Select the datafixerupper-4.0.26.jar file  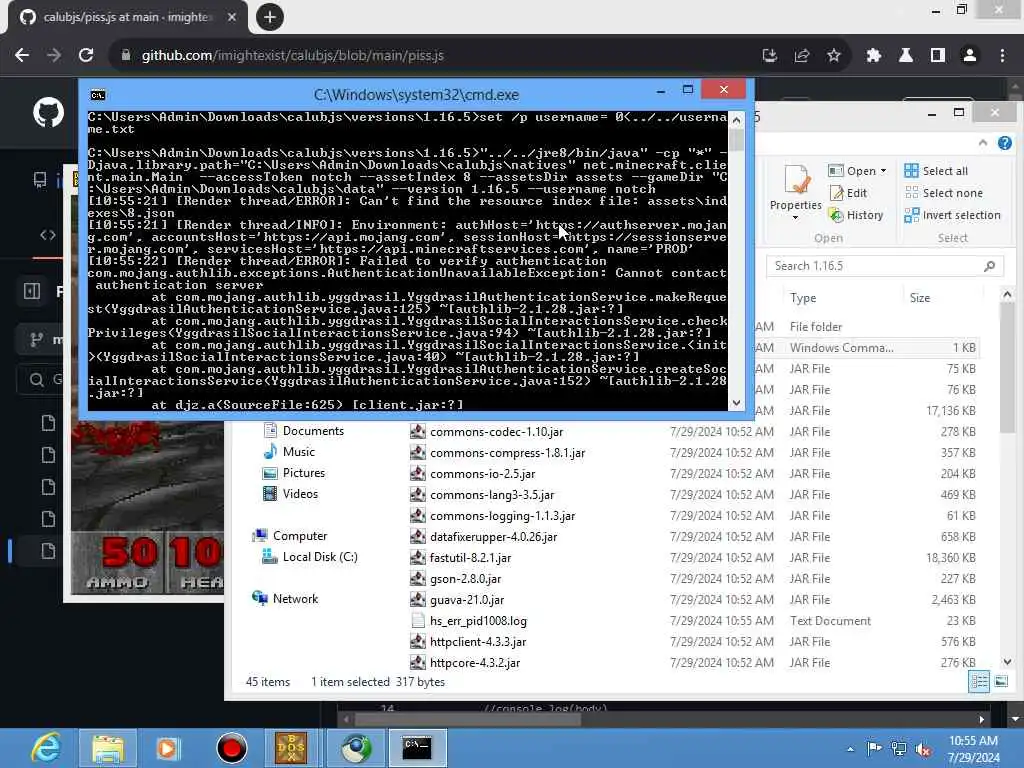click(x=484, y=537)
